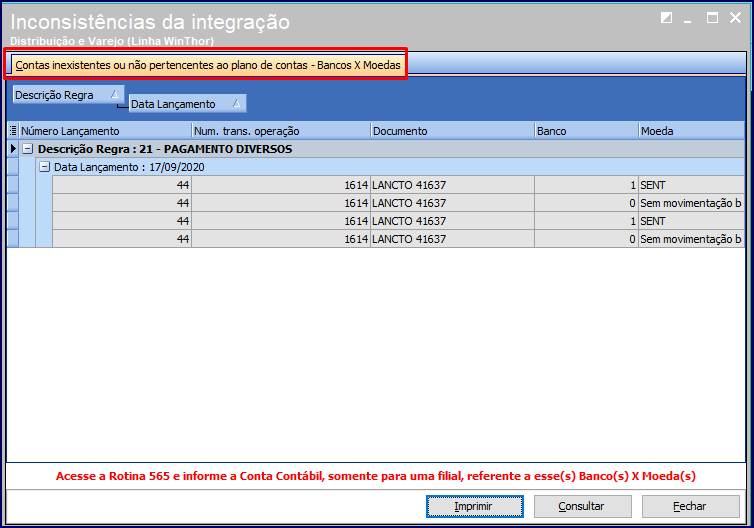
Task: Click the Documento column header
Action: click(x=452, y=131)
